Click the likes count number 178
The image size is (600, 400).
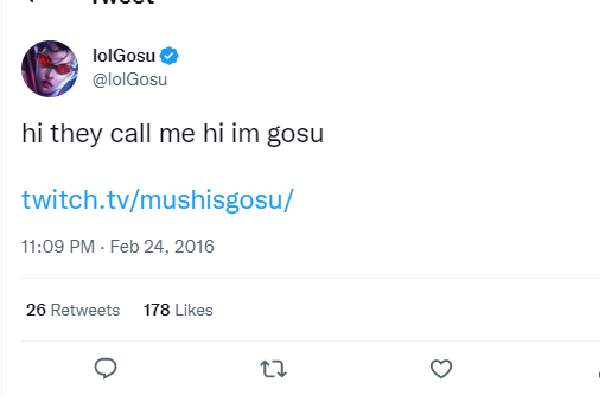(x=157, y=310)
